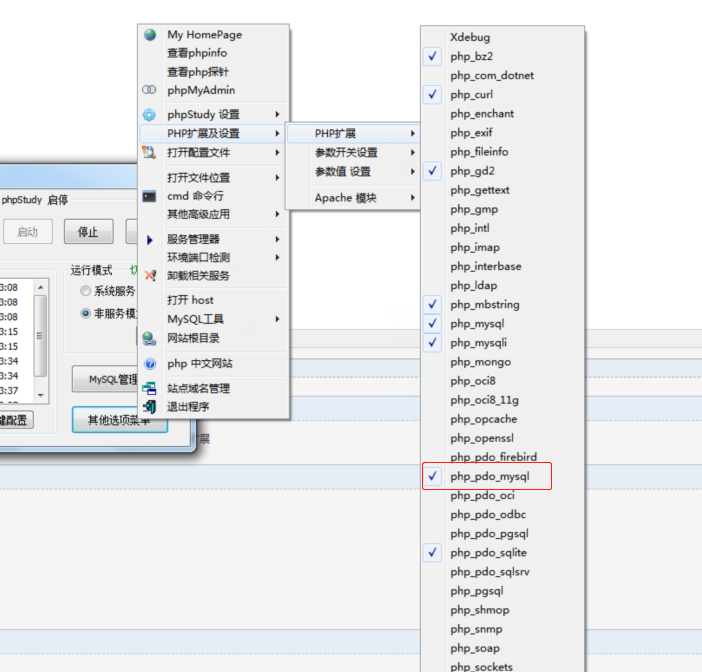Click the terminal icon for cmd 命令行
This screenshot has width=702, height=672.
pyautogui.click(x=149, y=196)
